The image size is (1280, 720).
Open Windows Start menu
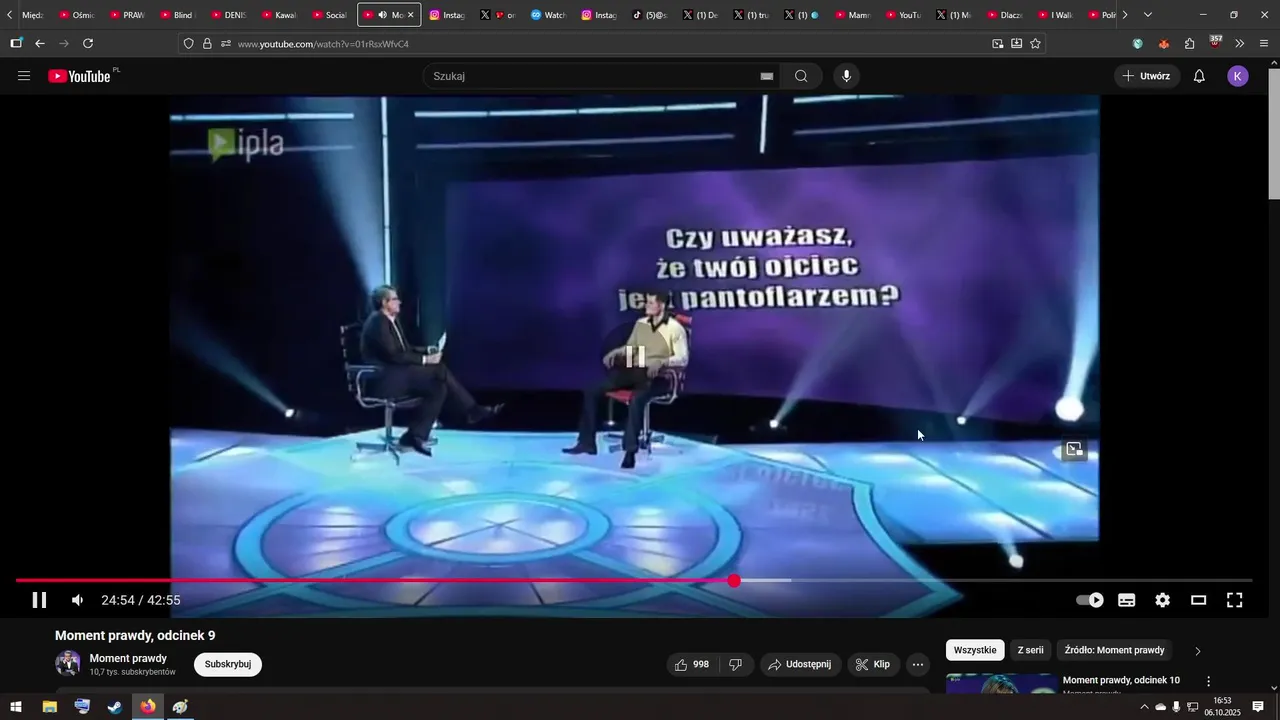[16, 706]
